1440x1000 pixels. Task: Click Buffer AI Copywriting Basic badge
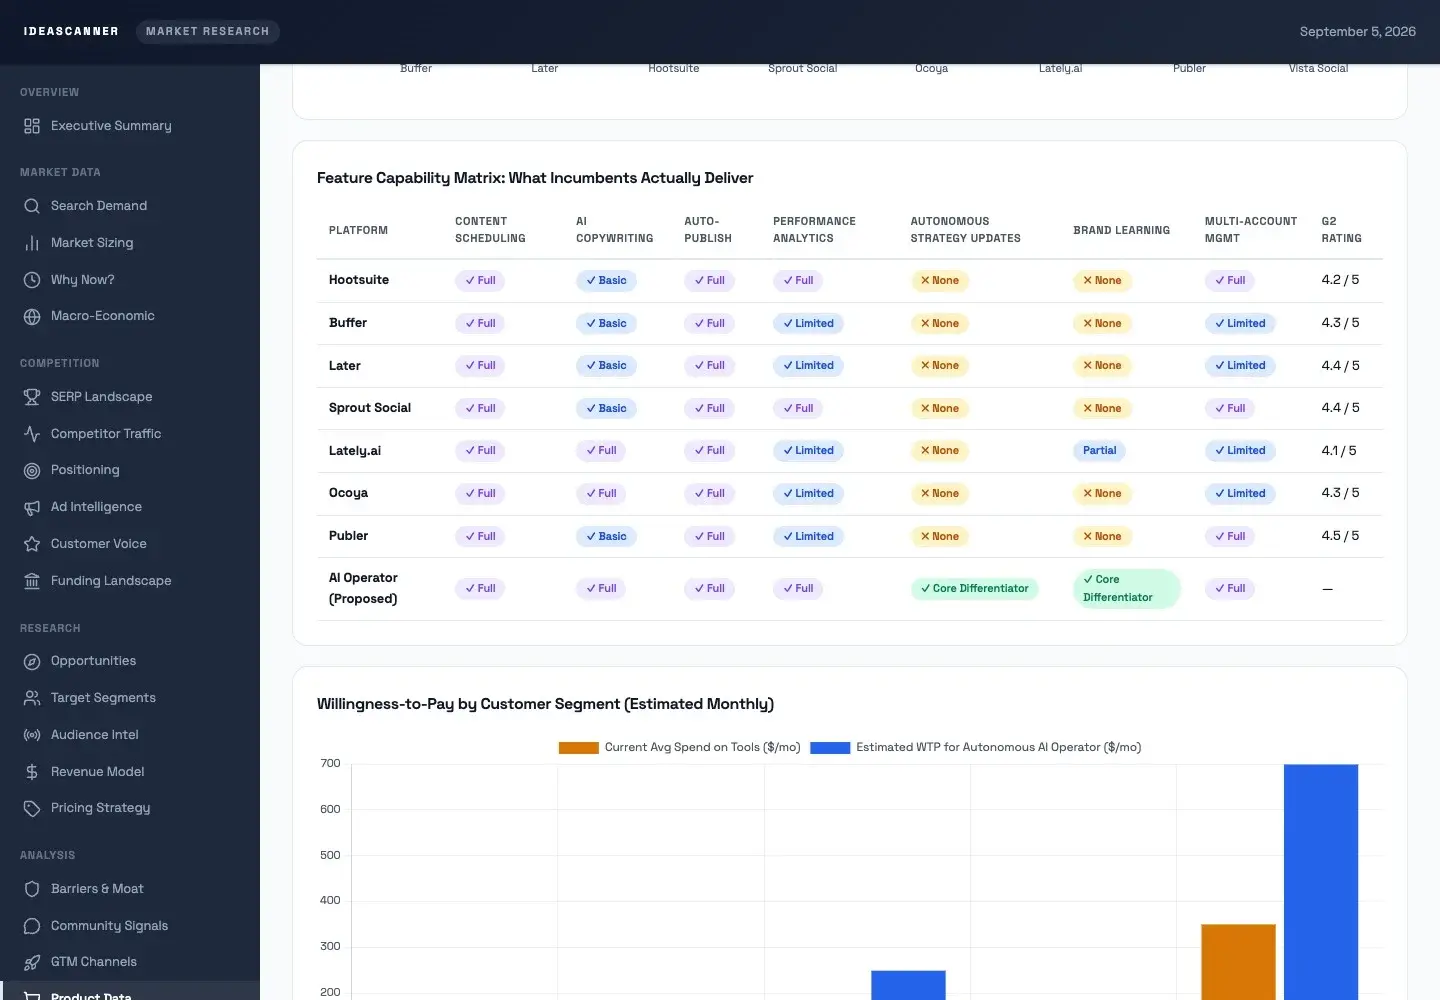click(606, 324)
